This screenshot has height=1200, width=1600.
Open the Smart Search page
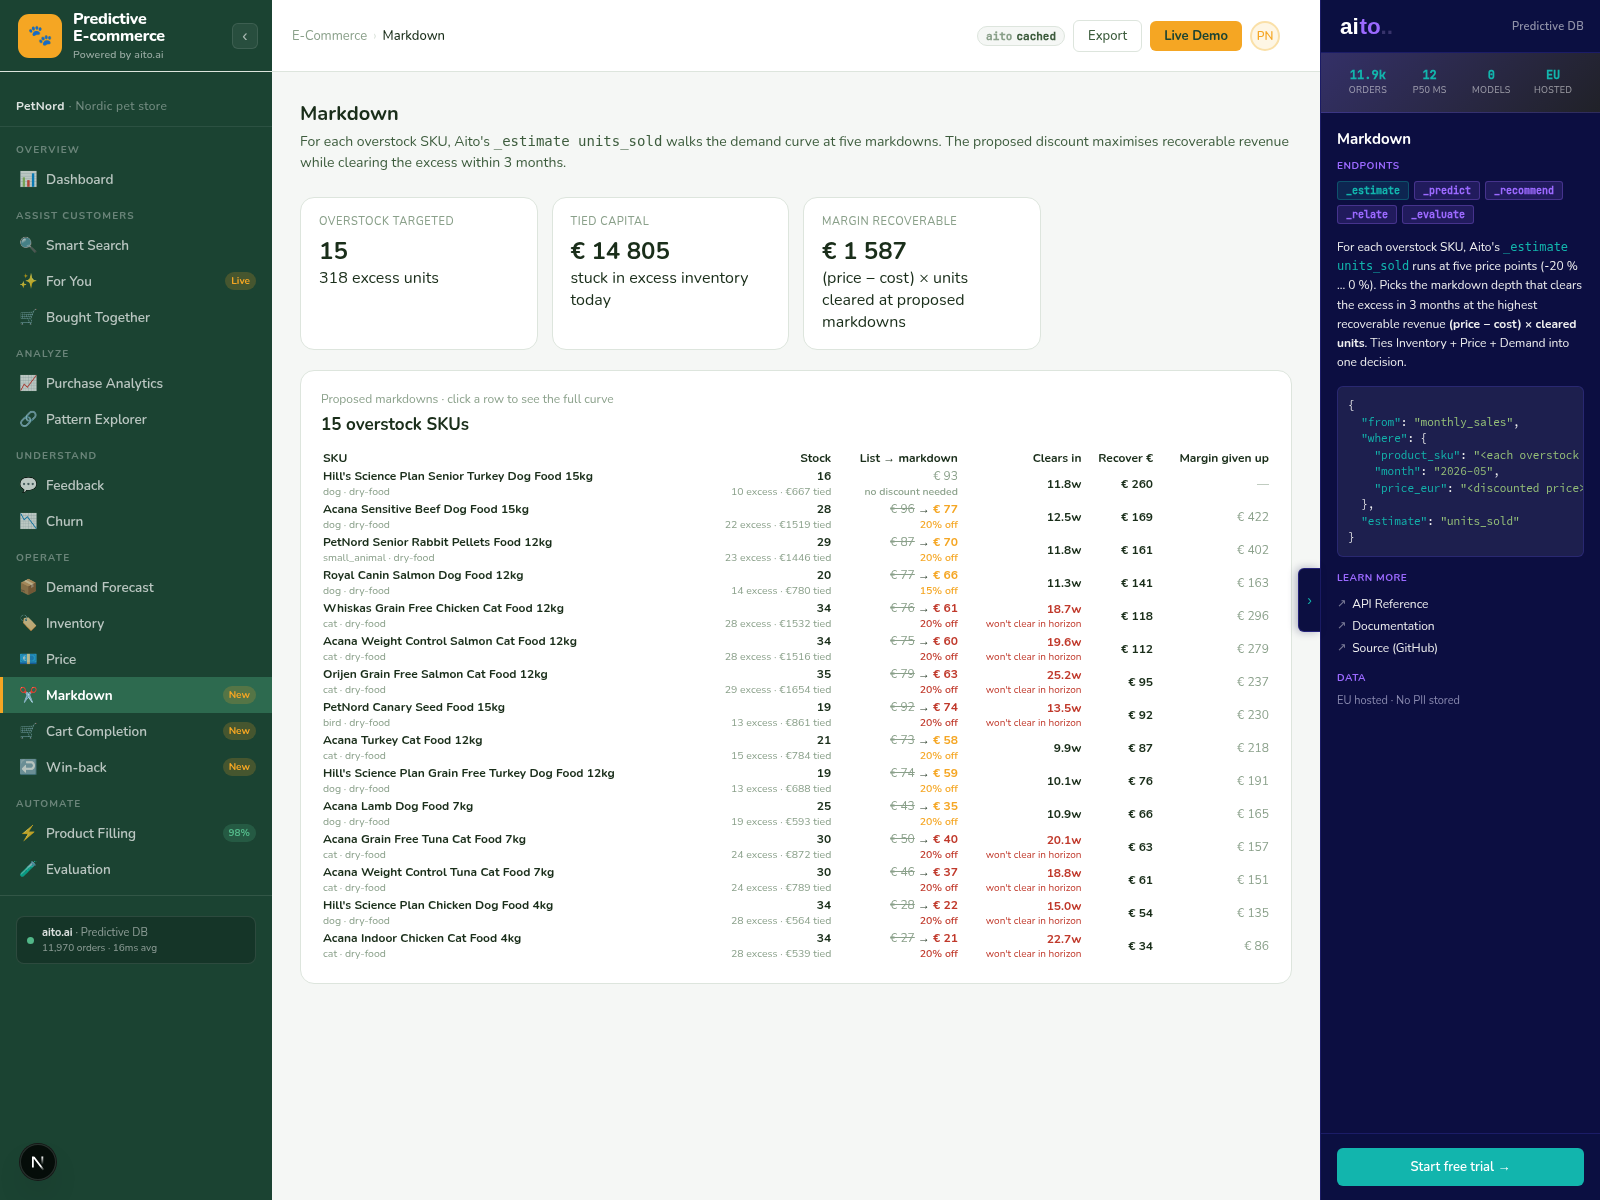136,245
